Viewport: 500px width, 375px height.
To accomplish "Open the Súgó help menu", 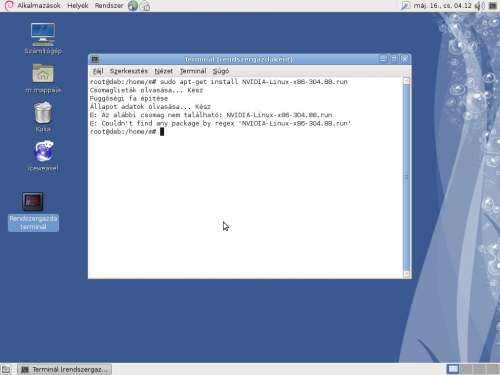I will click(221, 71).
